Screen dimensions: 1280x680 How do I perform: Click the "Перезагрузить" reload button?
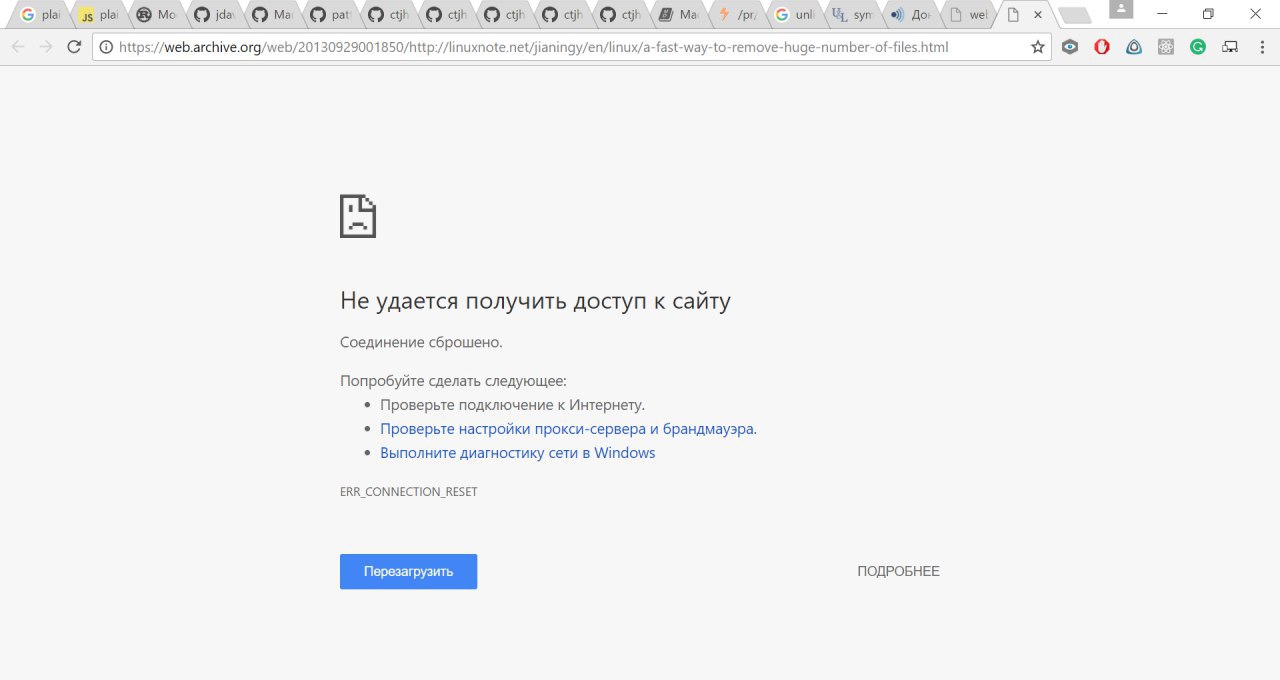(x=408, y=571)
